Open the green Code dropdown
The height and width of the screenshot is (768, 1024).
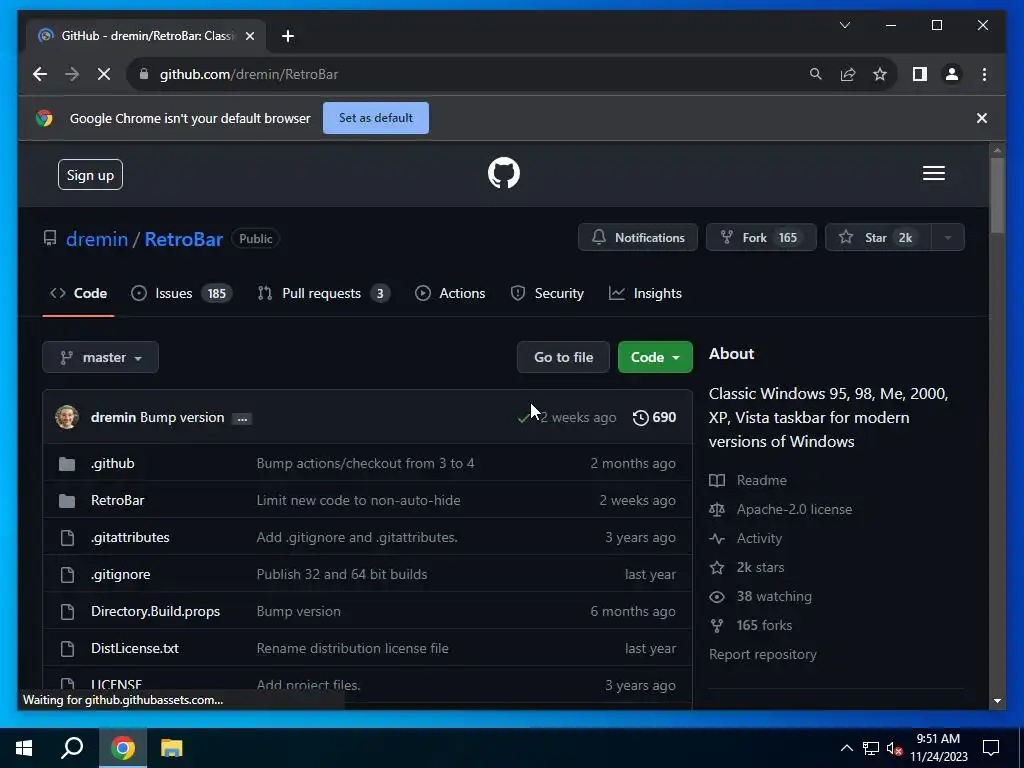tap(655, 357)
